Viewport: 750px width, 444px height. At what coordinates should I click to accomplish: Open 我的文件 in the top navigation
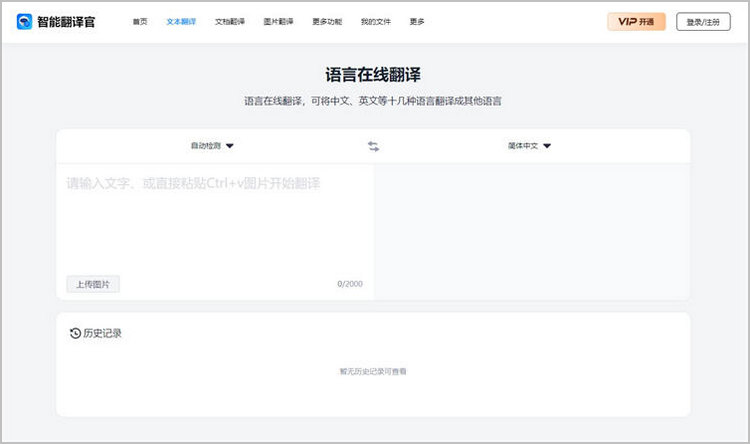pos(376,21)
